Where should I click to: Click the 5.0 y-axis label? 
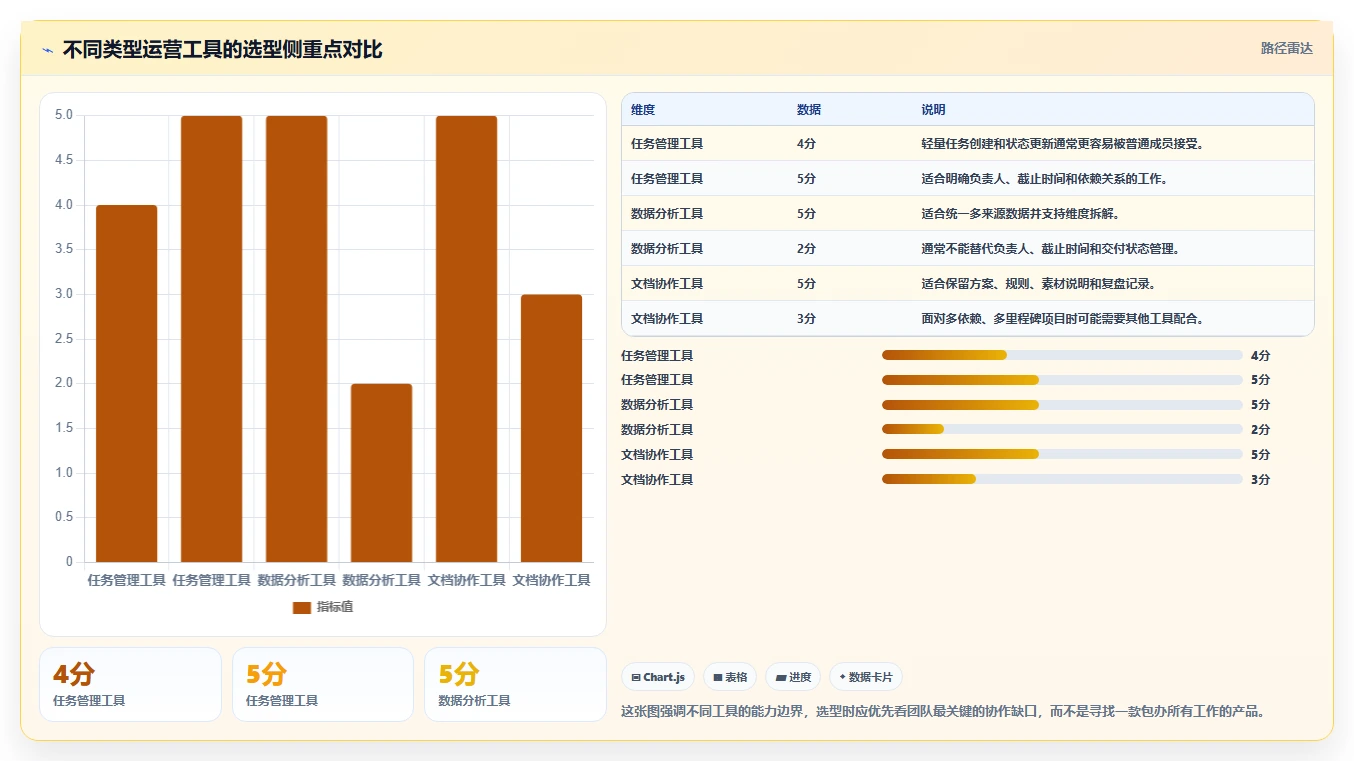64,115
